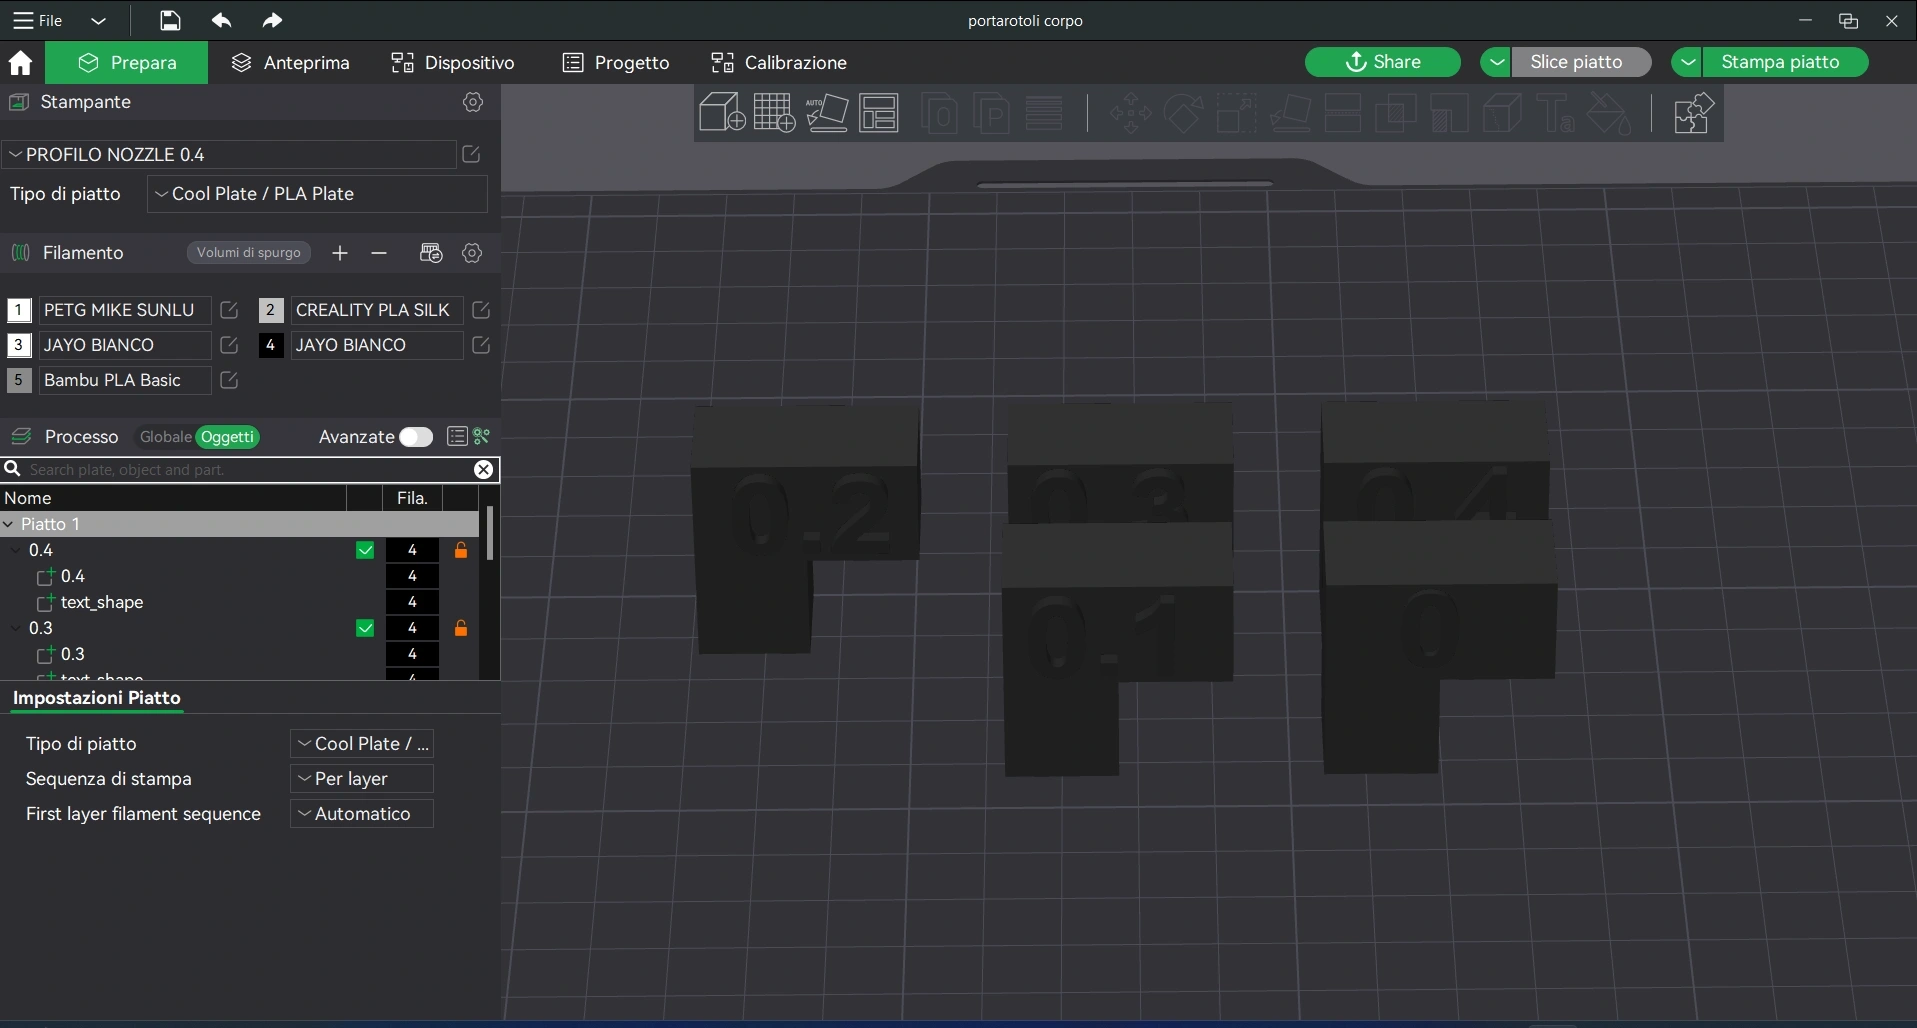This screenshot has width=1917, height=1028.
Task: Open printer settings gear icon
Action: (x=473, y=102)
